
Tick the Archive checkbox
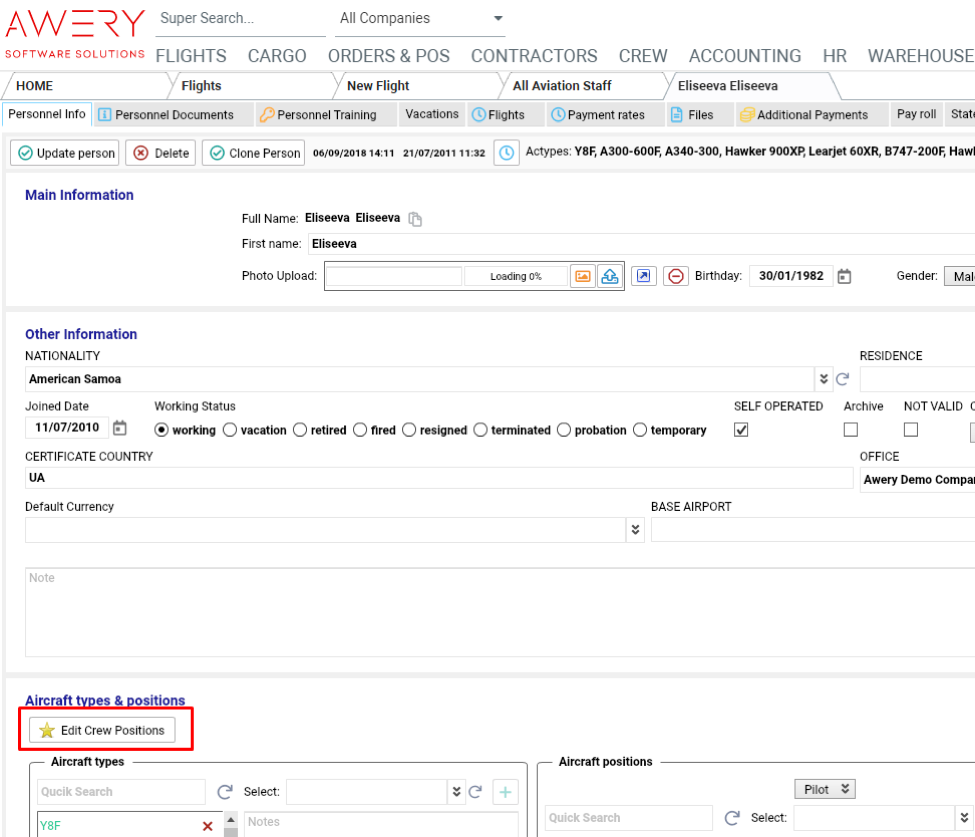[851, 430]
